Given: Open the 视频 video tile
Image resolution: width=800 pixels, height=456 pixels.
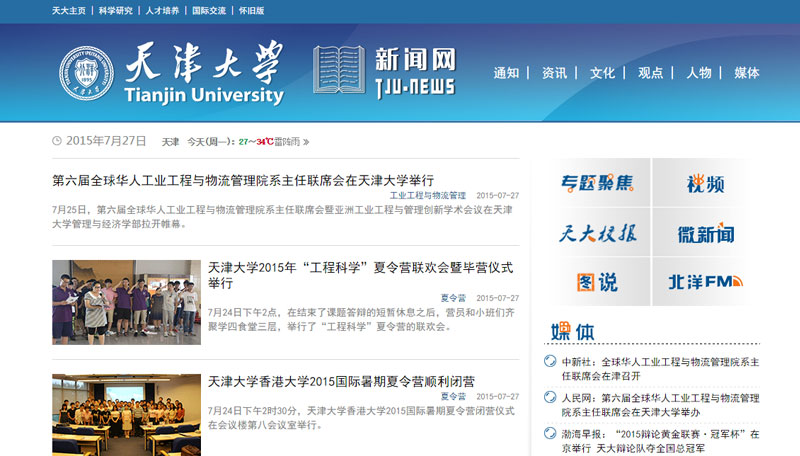Looking at the screenshot, I should point(705,183).
